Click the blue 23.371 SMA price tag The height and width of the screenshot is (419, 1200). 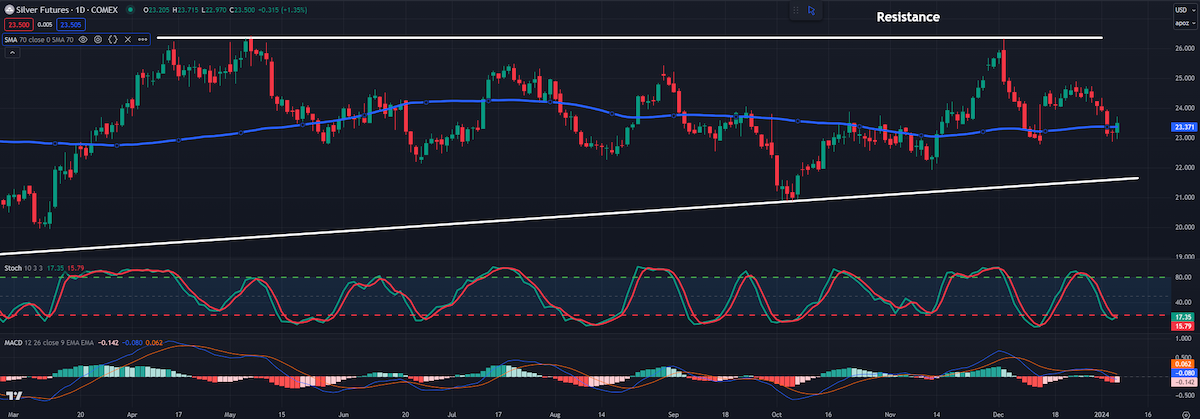tap(1183, 127)
